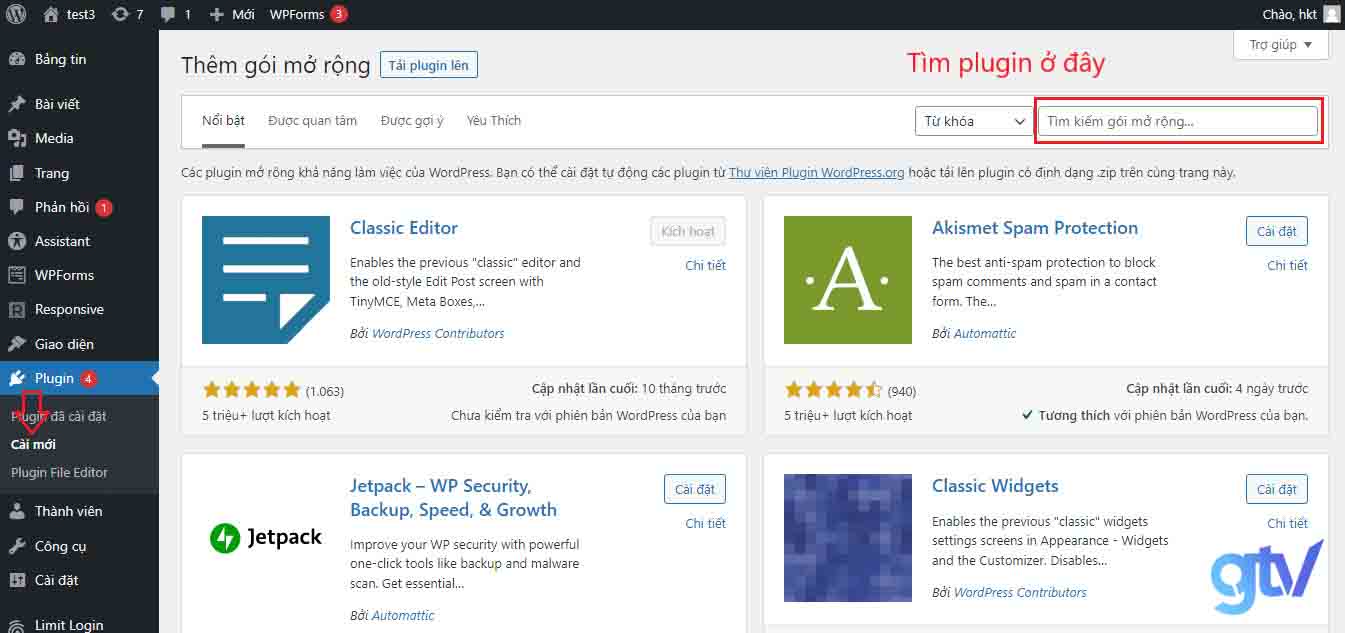Click the plugin search input field
Image resolution: width=1345 pixels, height=633 pixels.
[x=1177, y=119]
